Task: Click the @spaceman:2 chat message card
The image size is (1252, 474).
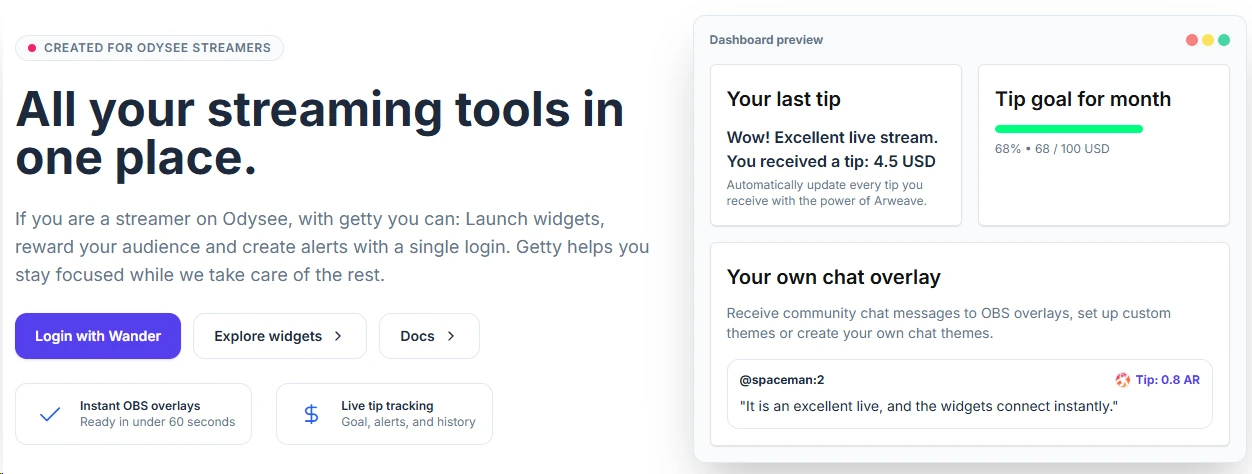Action: 969,394
